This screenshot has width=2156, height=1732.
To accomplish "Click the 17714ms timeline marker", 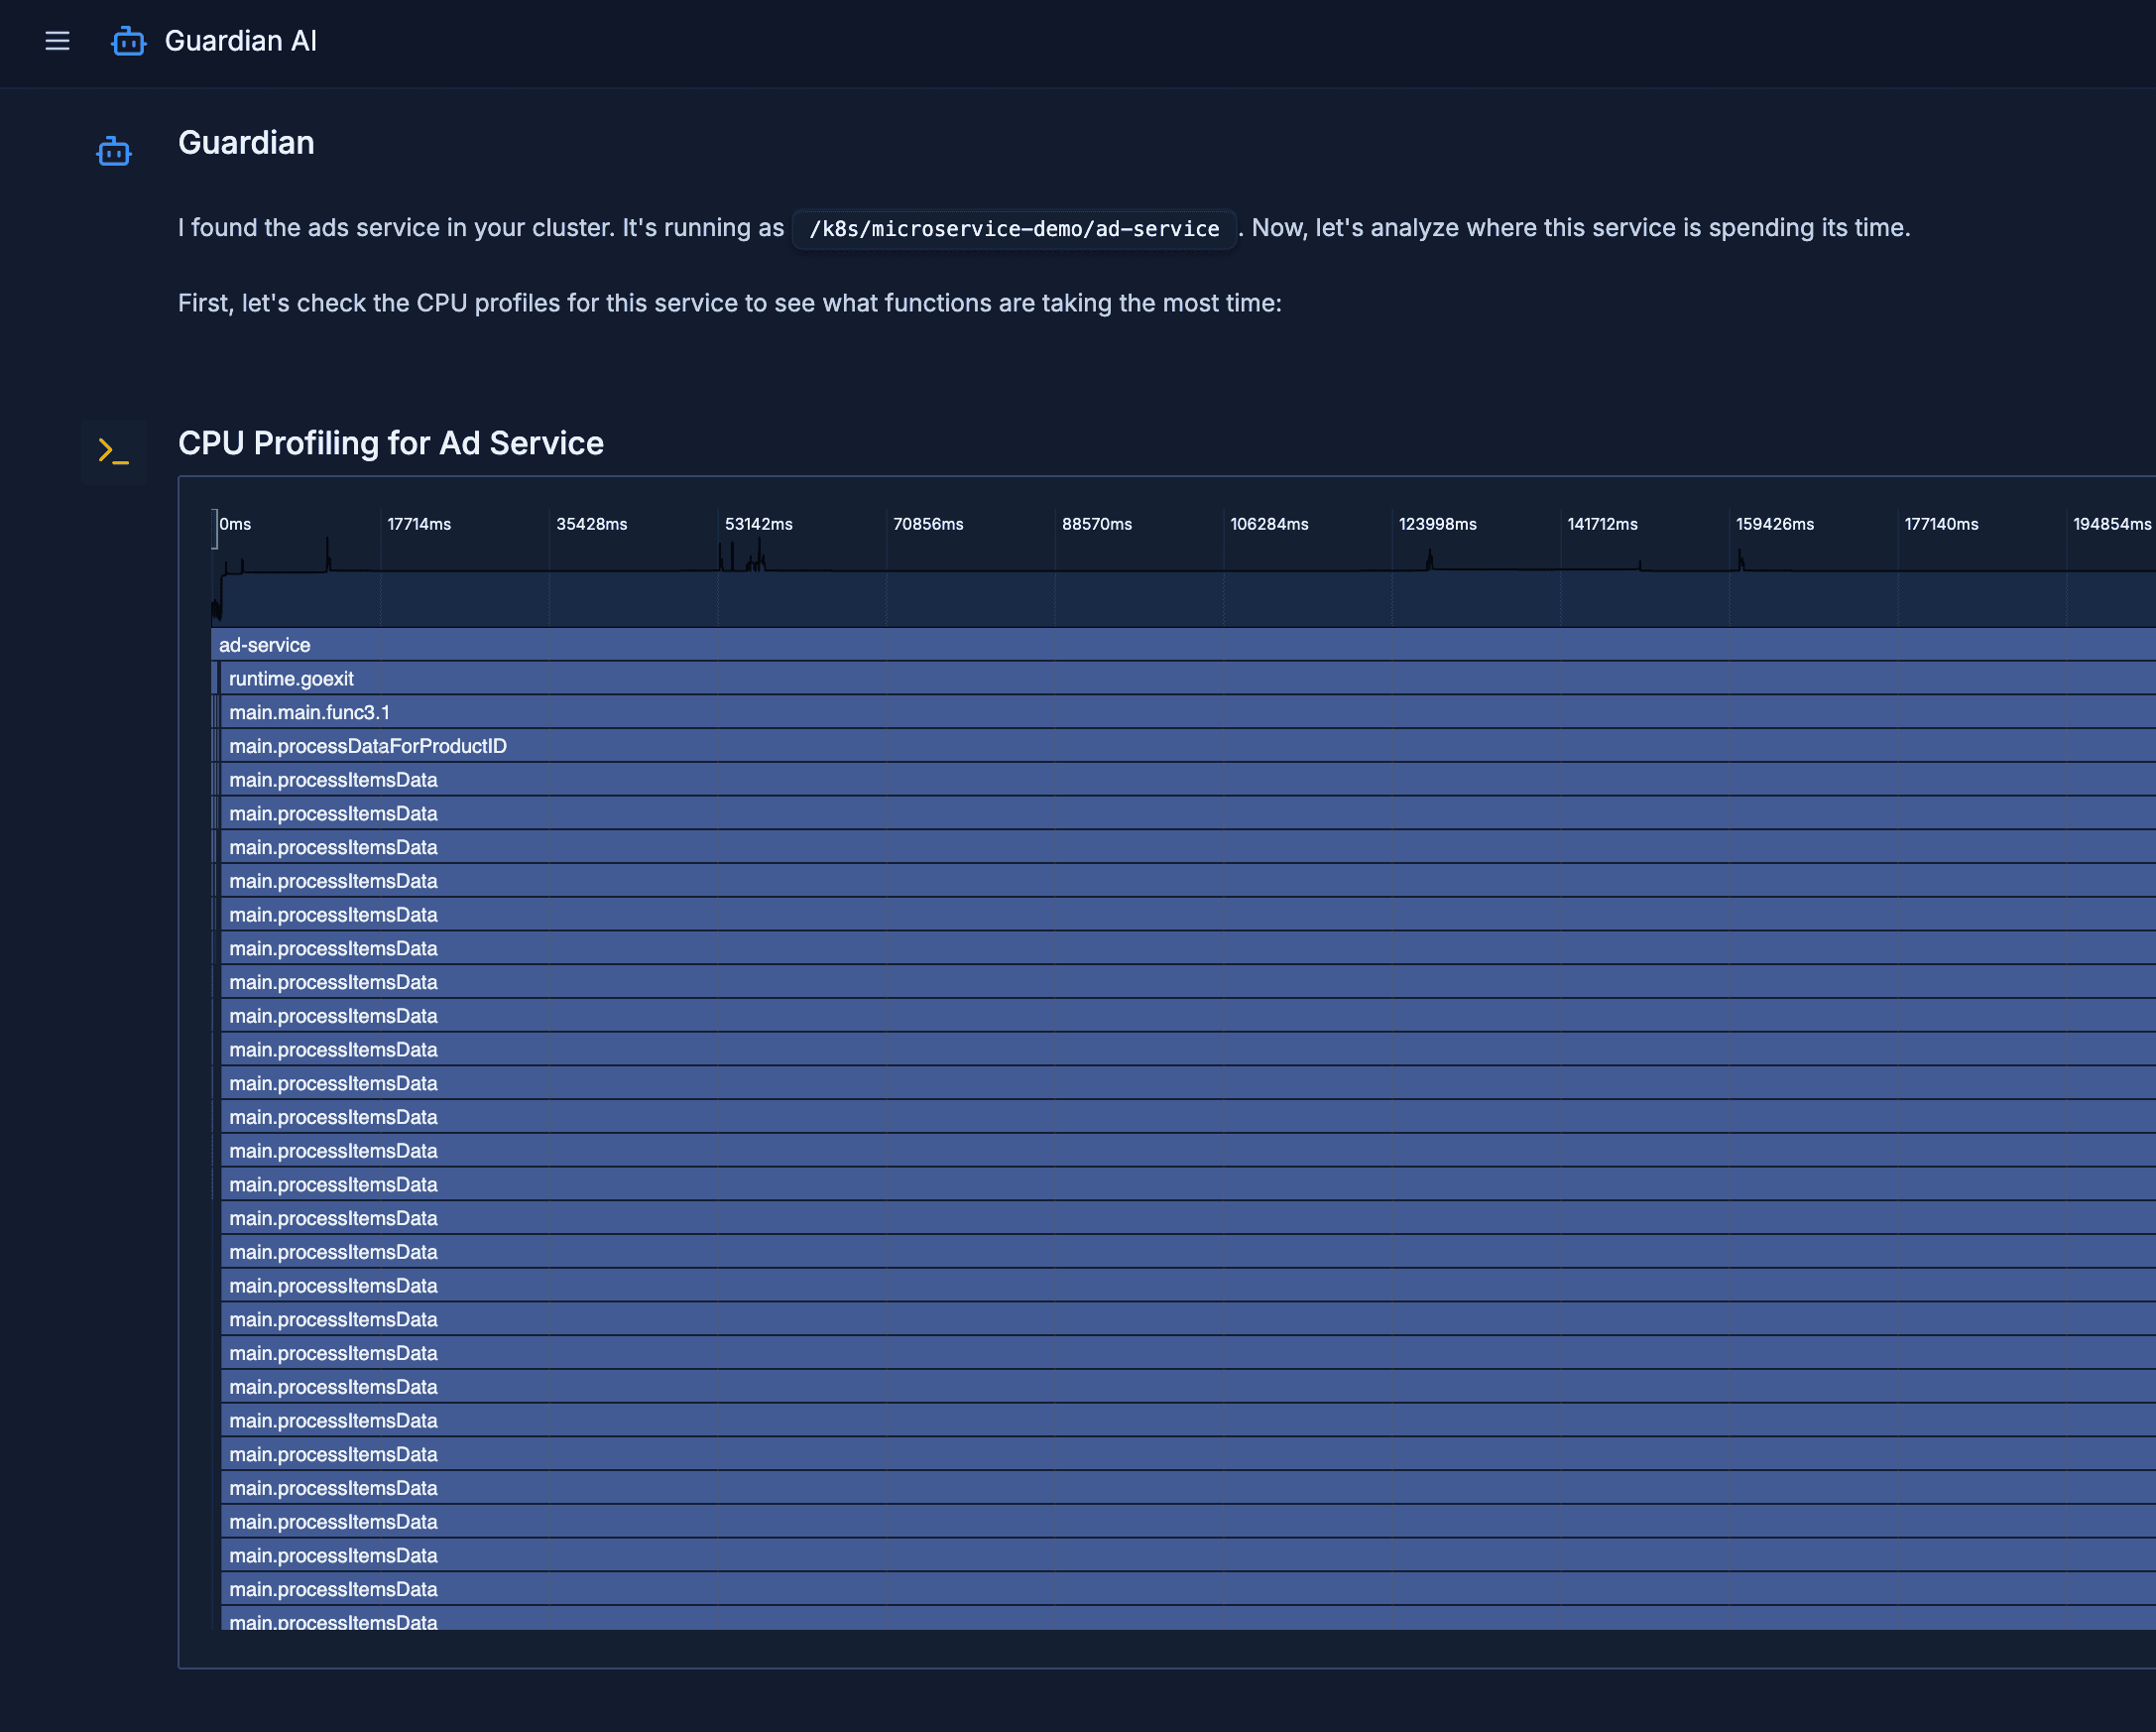I will [x=419, y=524].
